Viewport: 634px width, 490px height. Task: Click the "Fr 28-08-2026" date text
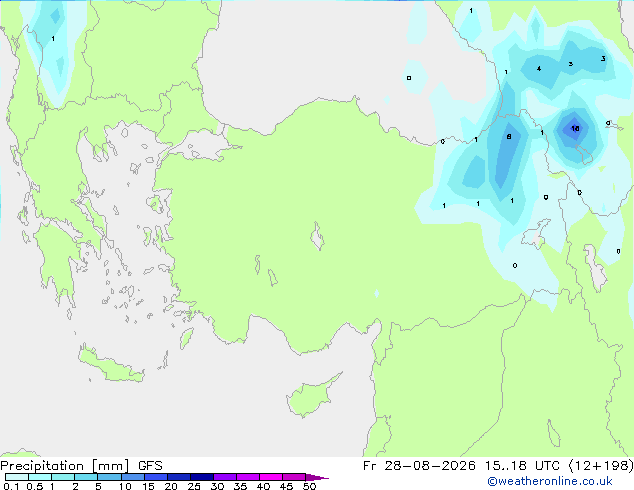pos(419,466)
